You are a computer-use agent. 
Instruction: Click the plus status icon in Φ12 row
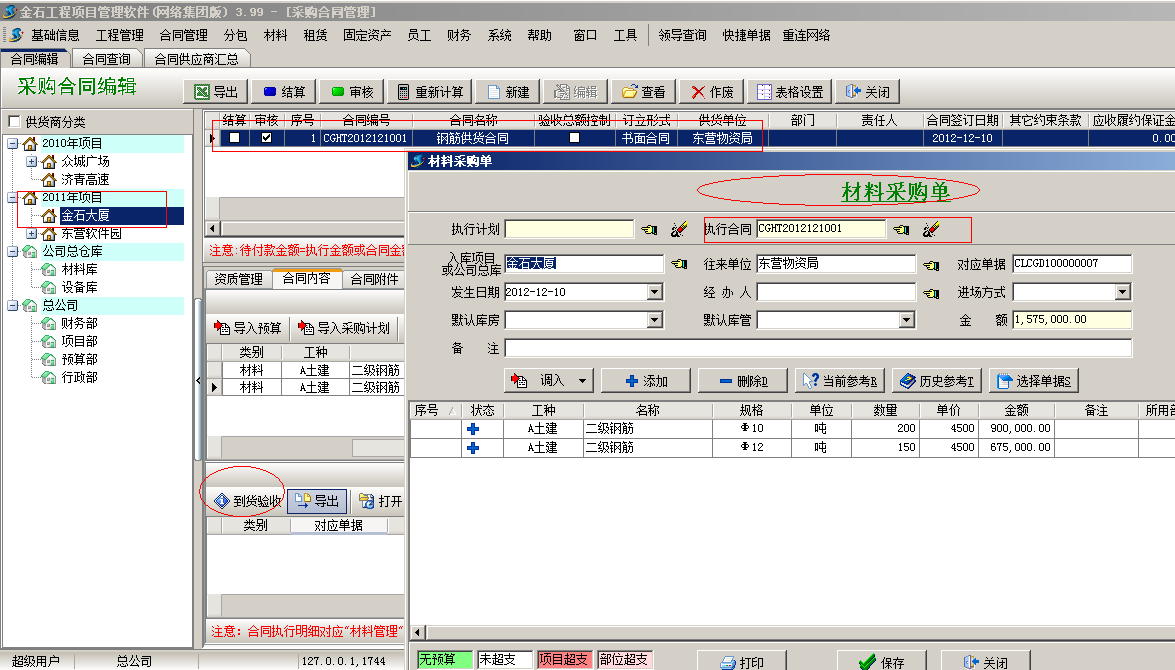pyautogui.click(x=473, y=447)
